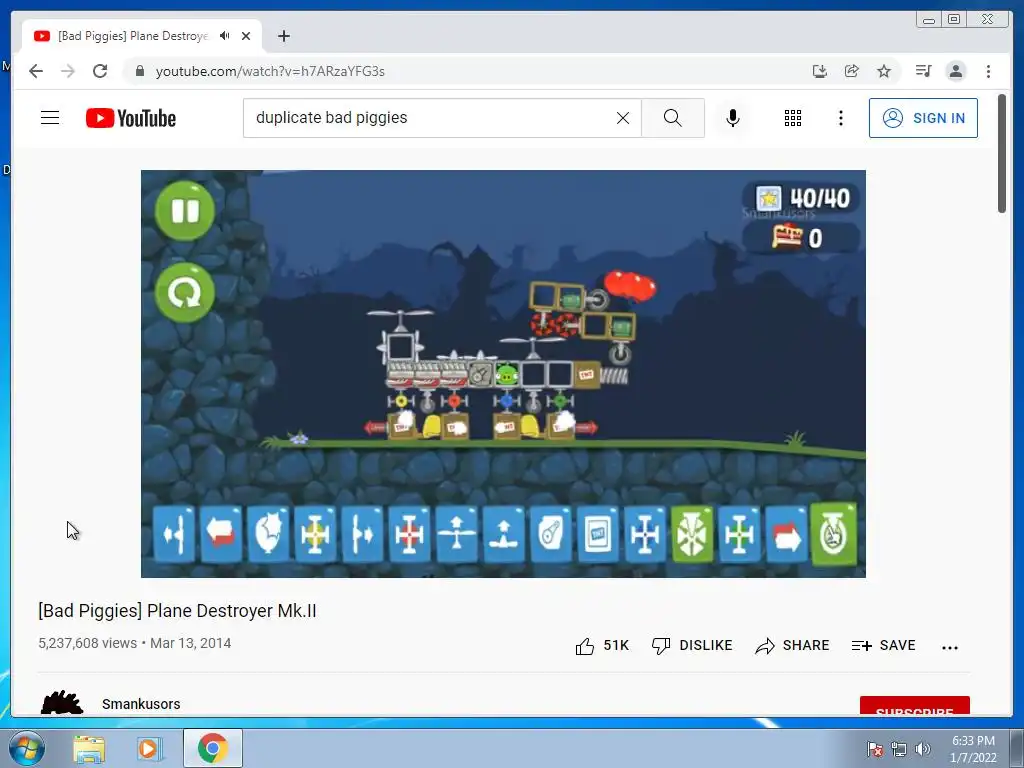The width and height of the screenshot is (1024, 768).
Task: Click the SIGN IN button
Action: (923, 118)
